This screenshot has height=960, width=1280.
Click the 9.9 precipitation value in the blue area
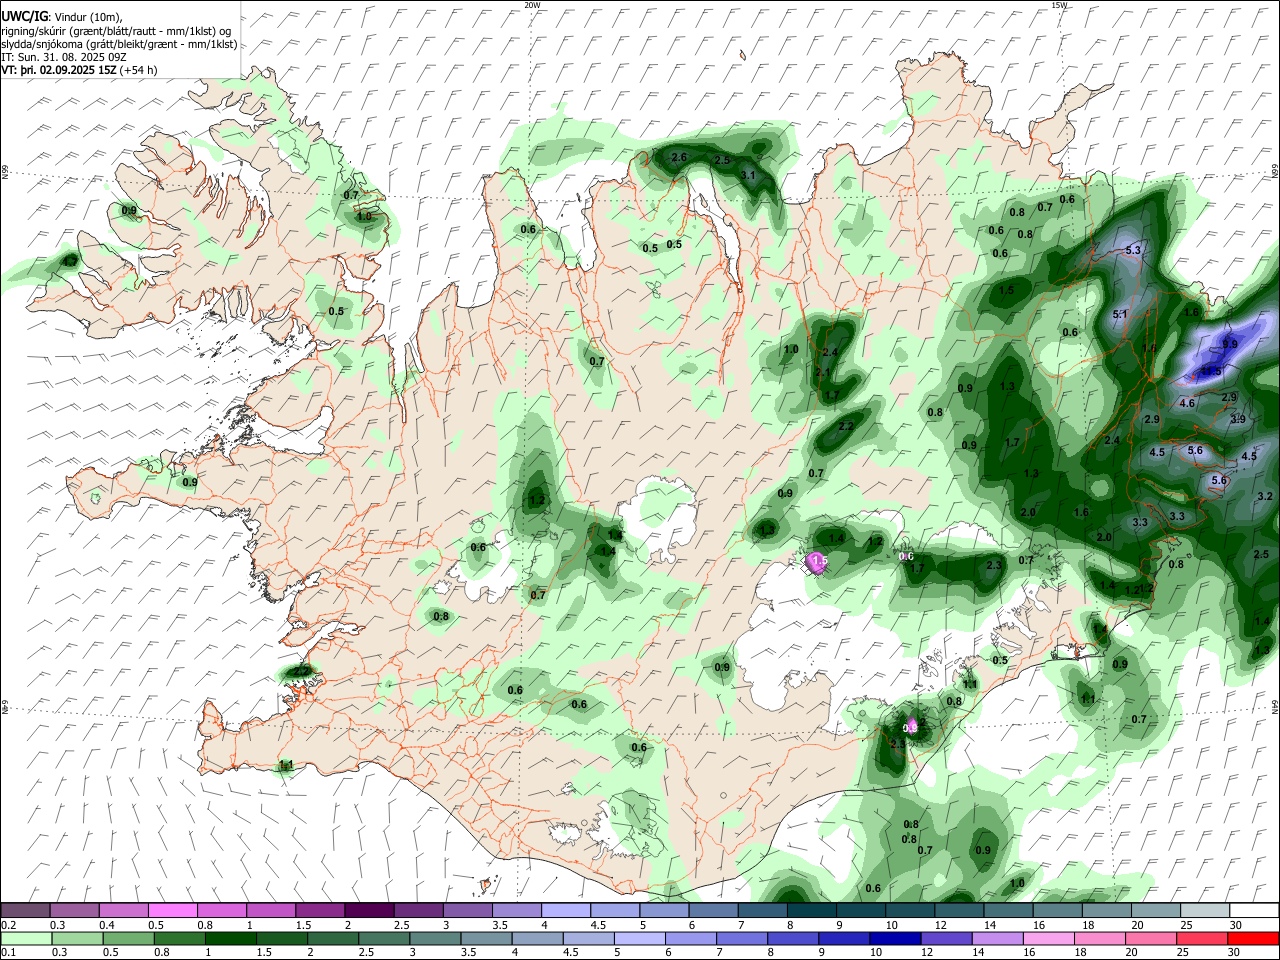coord(1230,344)
